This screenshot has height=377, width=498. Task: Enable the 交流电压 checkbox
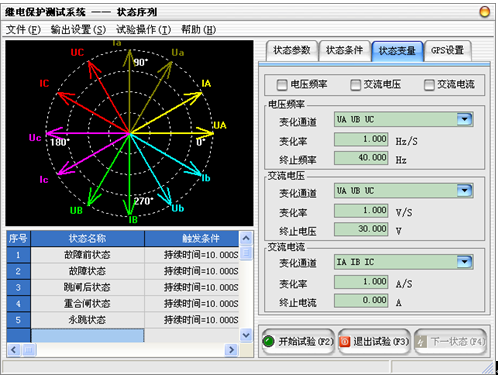(x=355, y=85)
